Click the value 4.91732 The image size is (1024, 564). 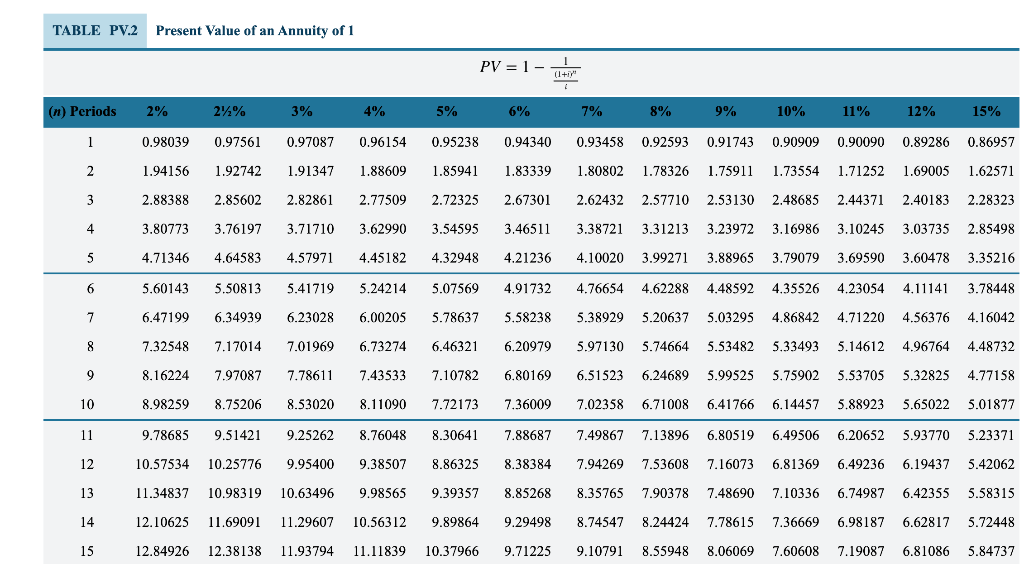[x=528, y=289]
